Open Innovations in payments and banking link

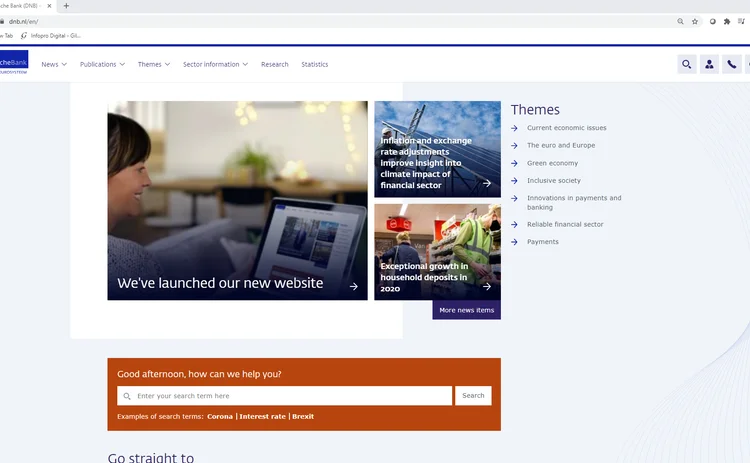pos(574,202)
